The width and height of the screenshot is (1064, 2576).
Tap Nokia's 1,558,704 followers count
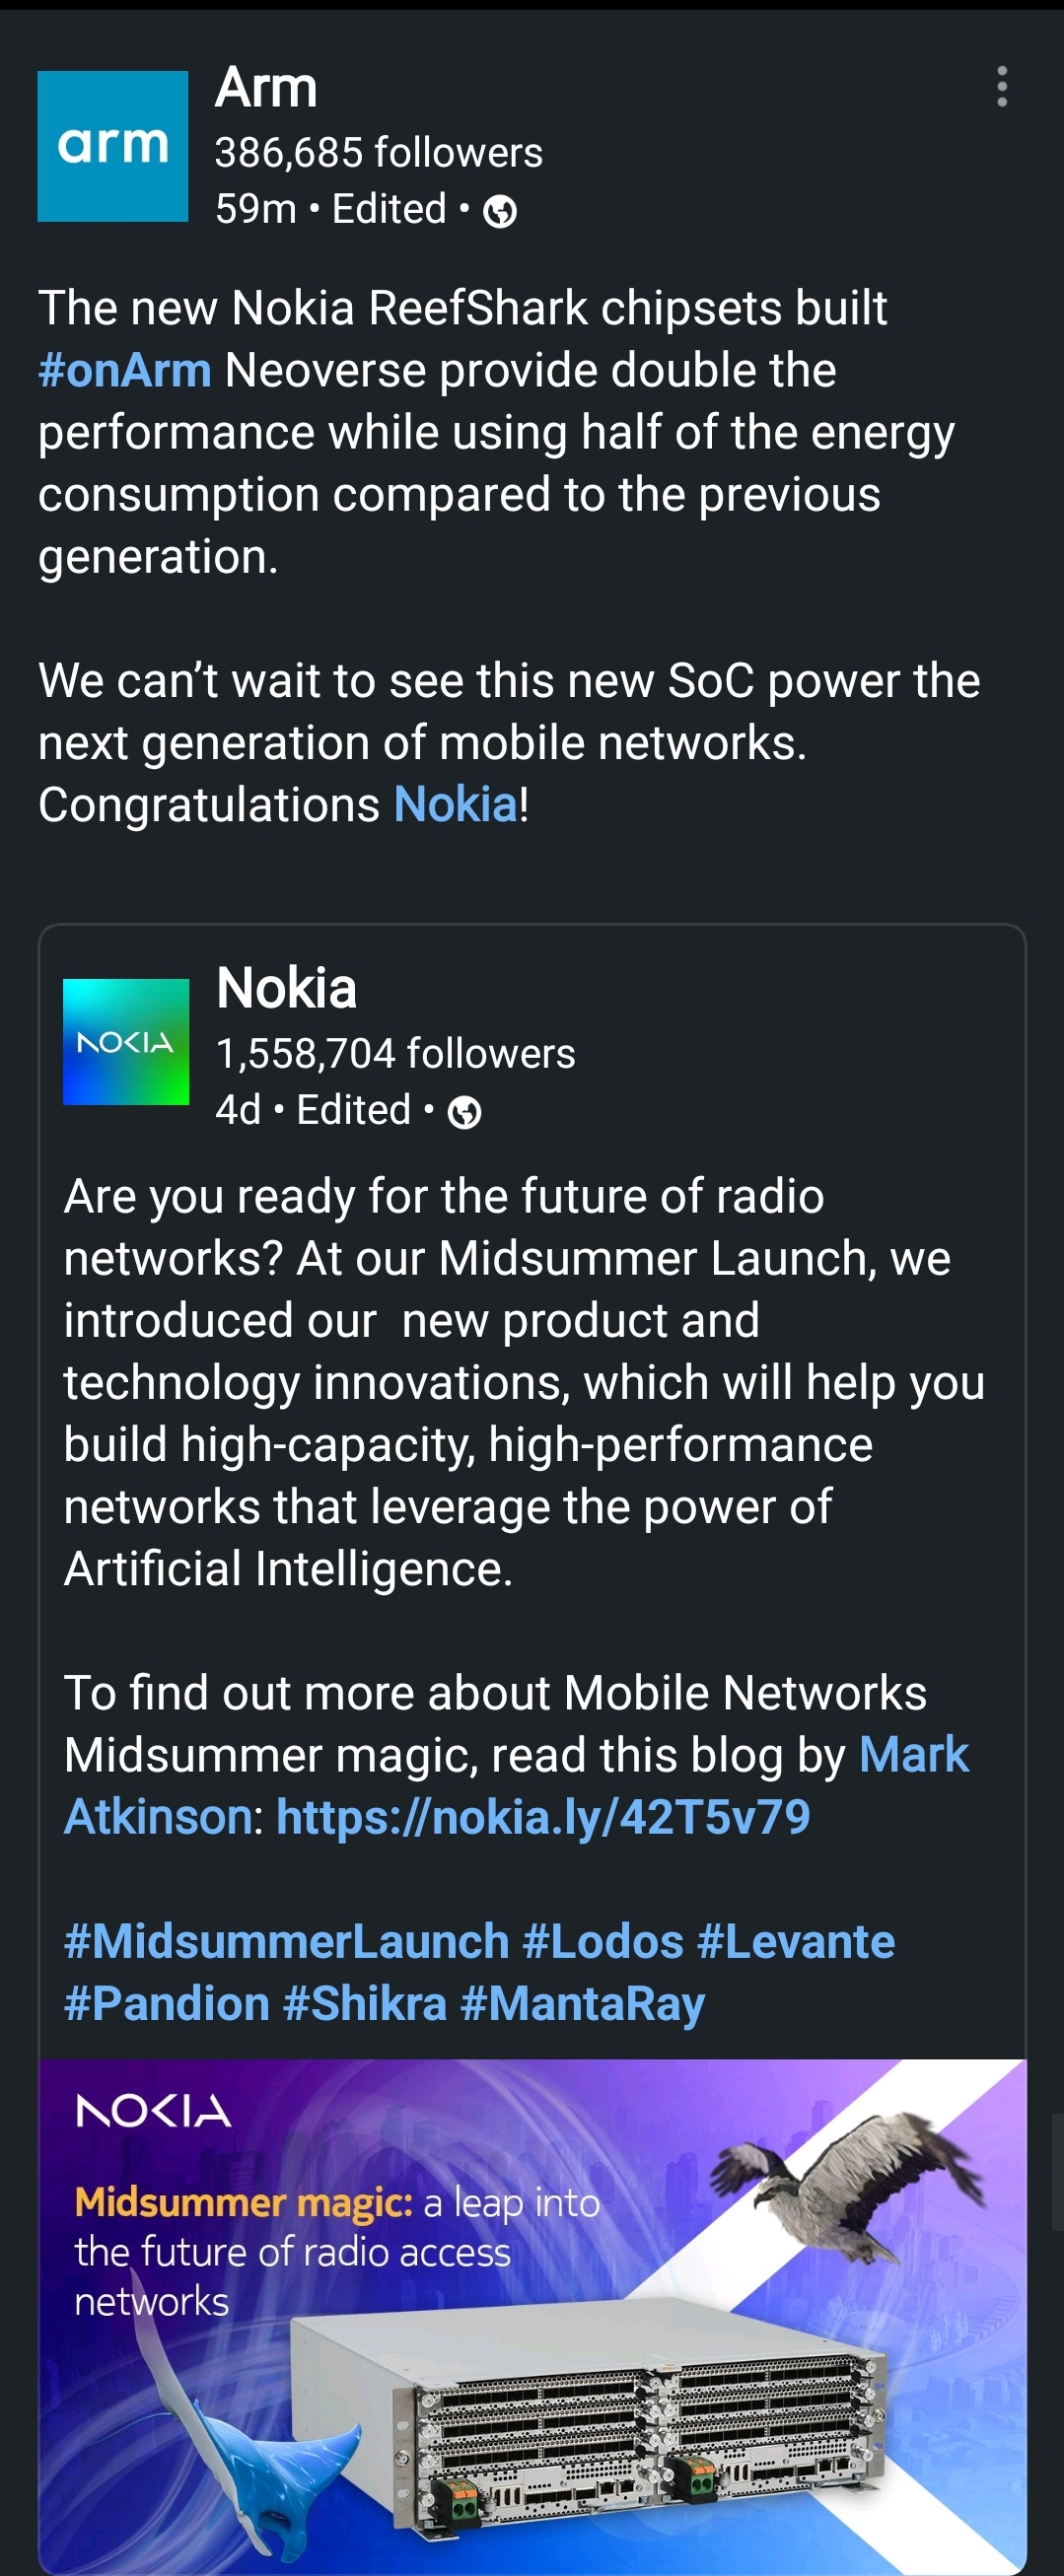[396, 1053]
